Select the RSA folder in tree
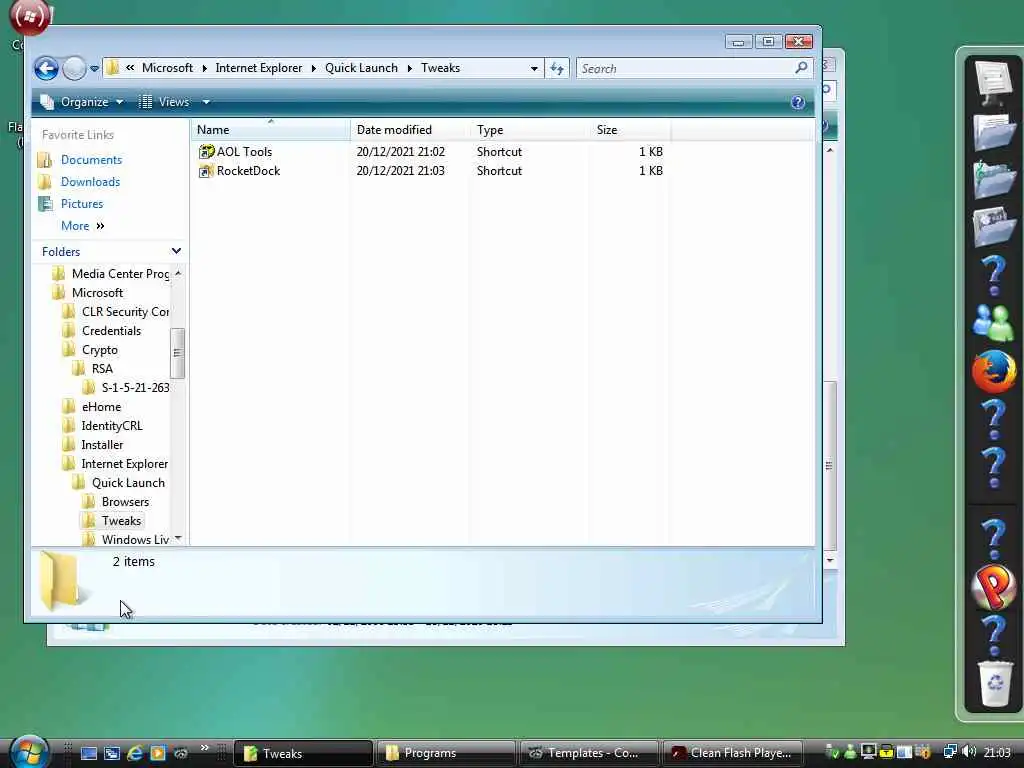1024x768 pixels. coord(102,368)
